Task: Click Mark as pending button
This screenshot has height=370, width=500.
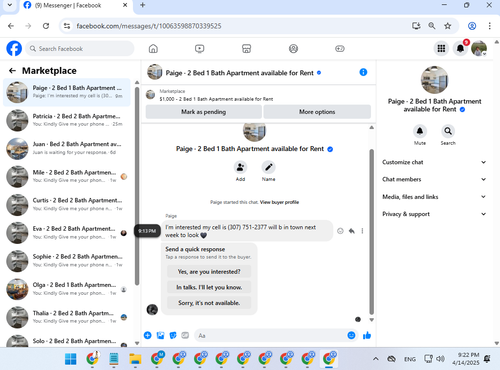Action: 204,112
